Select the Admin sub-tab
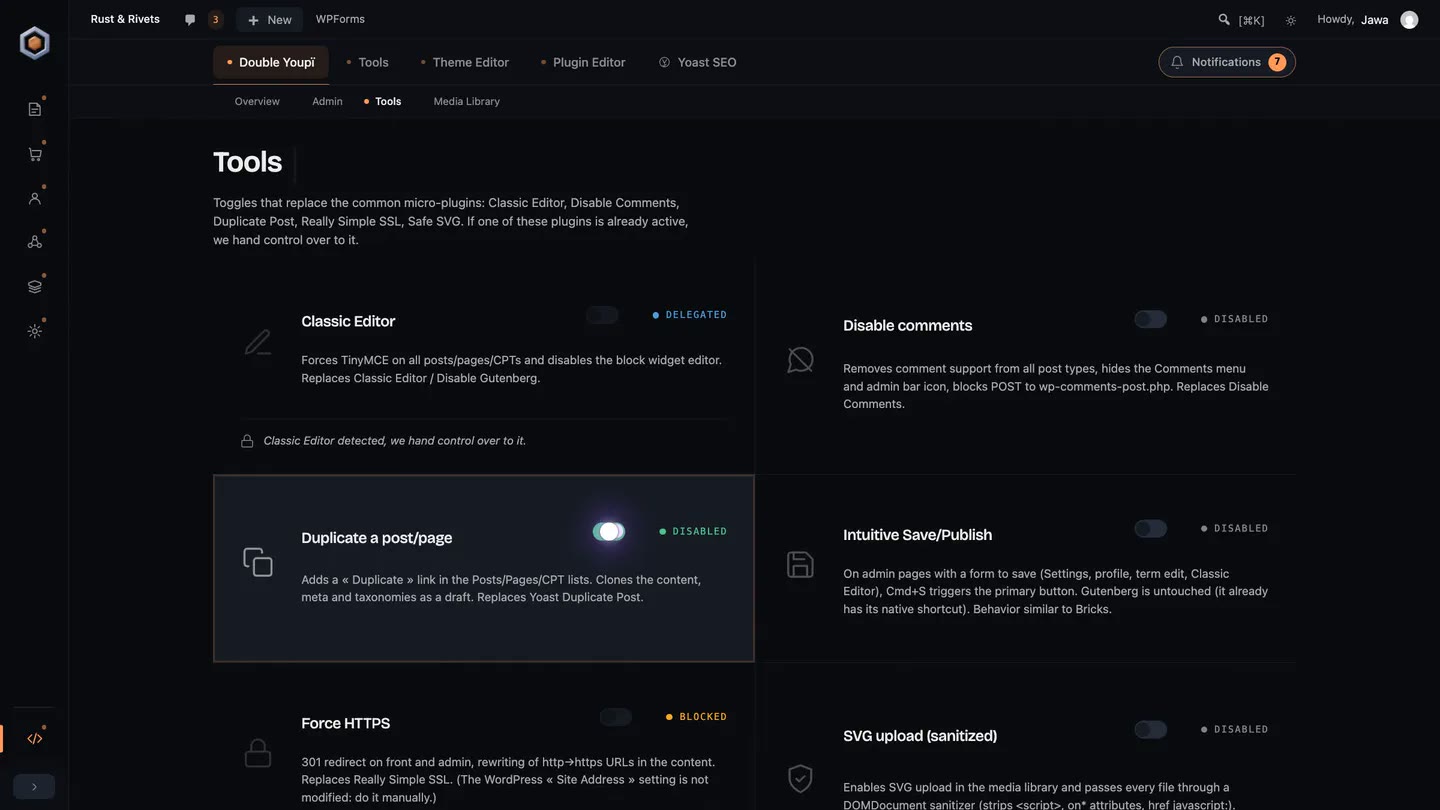Screen dimensions: 1440x810 coord(327,101)
